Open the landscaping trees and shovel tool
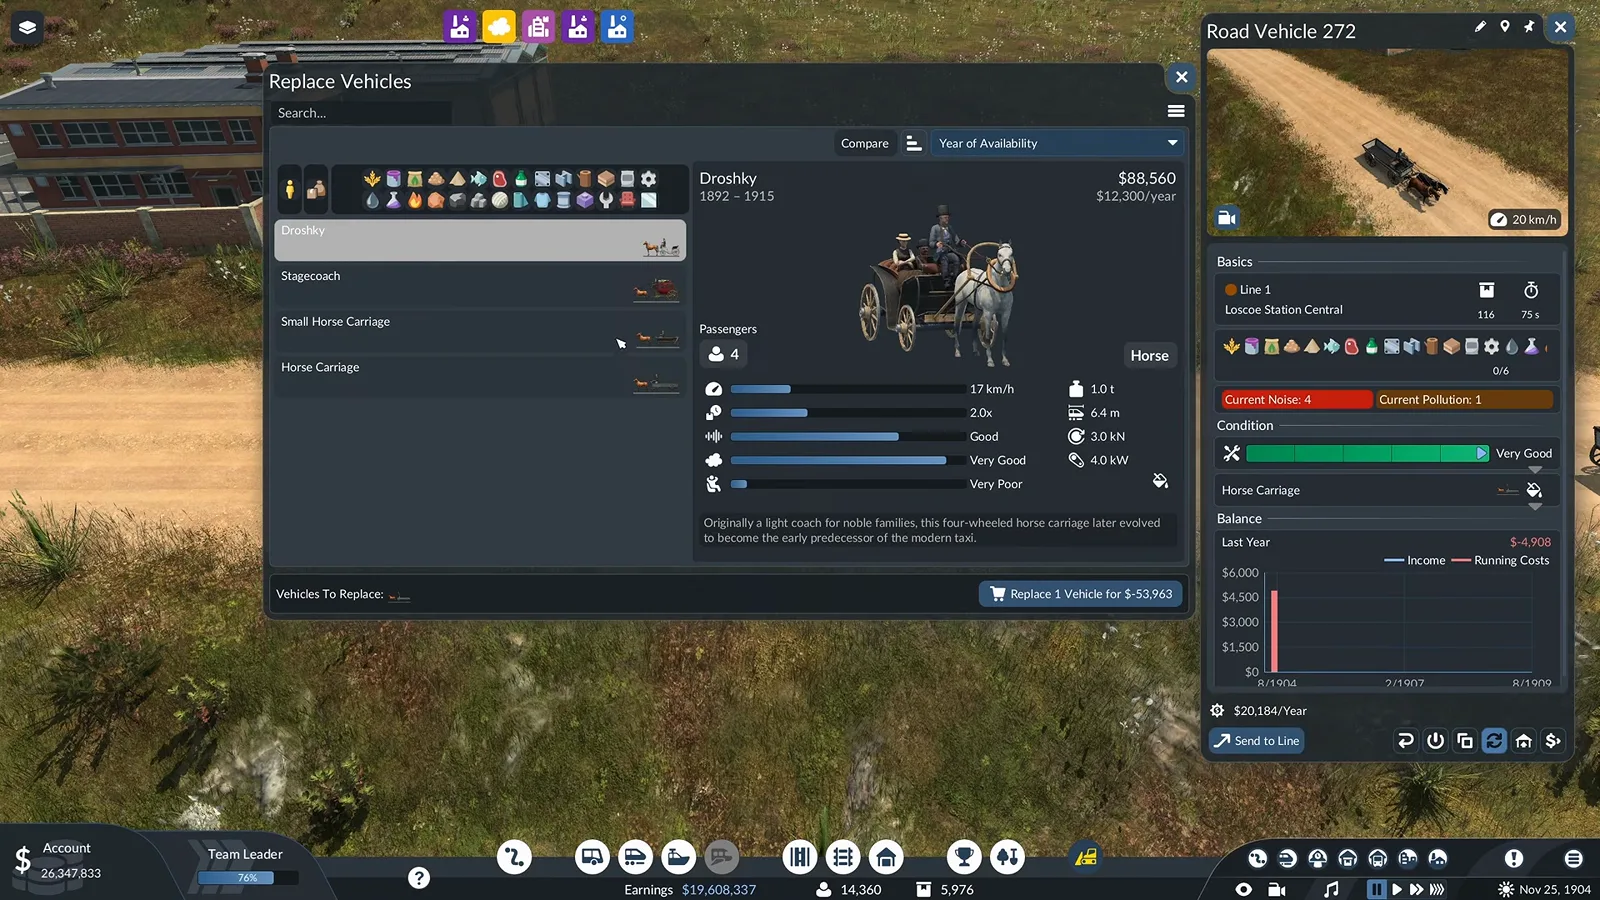Screen dimensions: 1600x900 pyautogui.click(x=1007, y=857)
